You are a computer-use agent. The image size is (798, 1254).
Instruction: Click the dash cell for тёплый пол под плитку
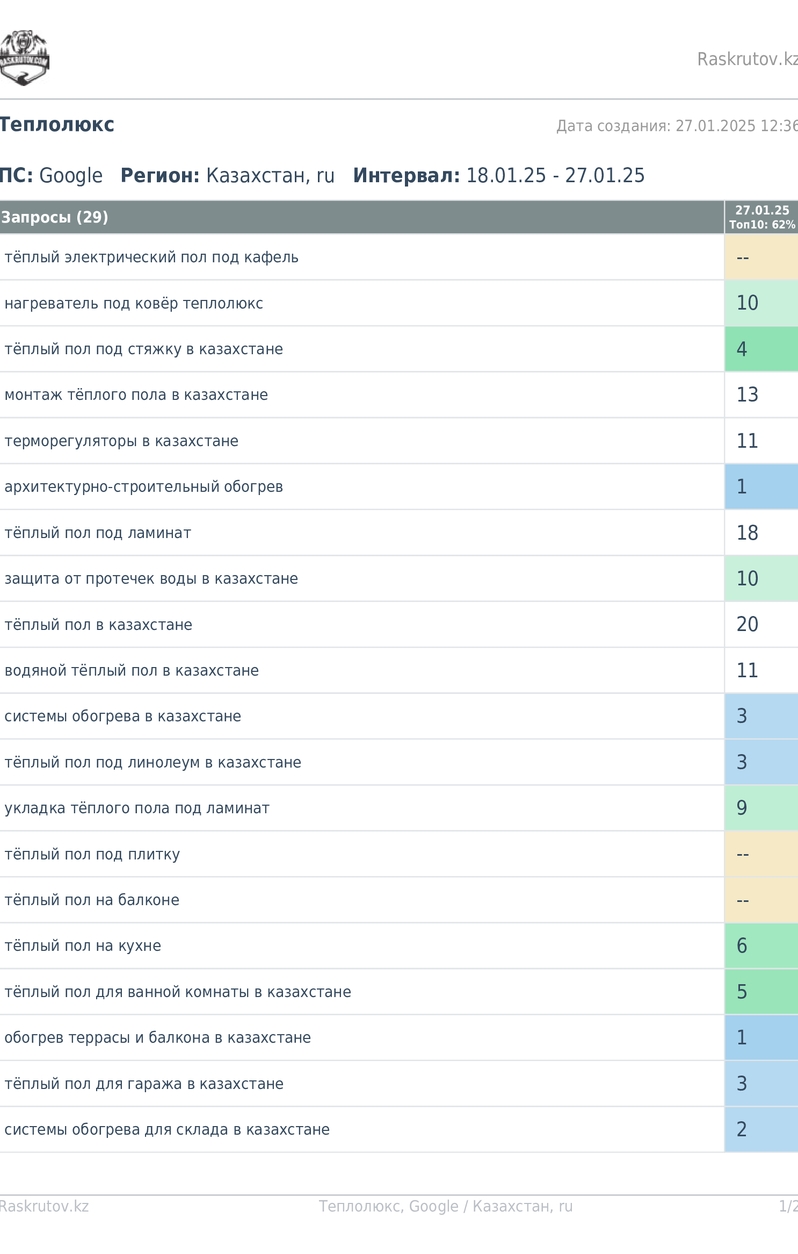(761, 854)
